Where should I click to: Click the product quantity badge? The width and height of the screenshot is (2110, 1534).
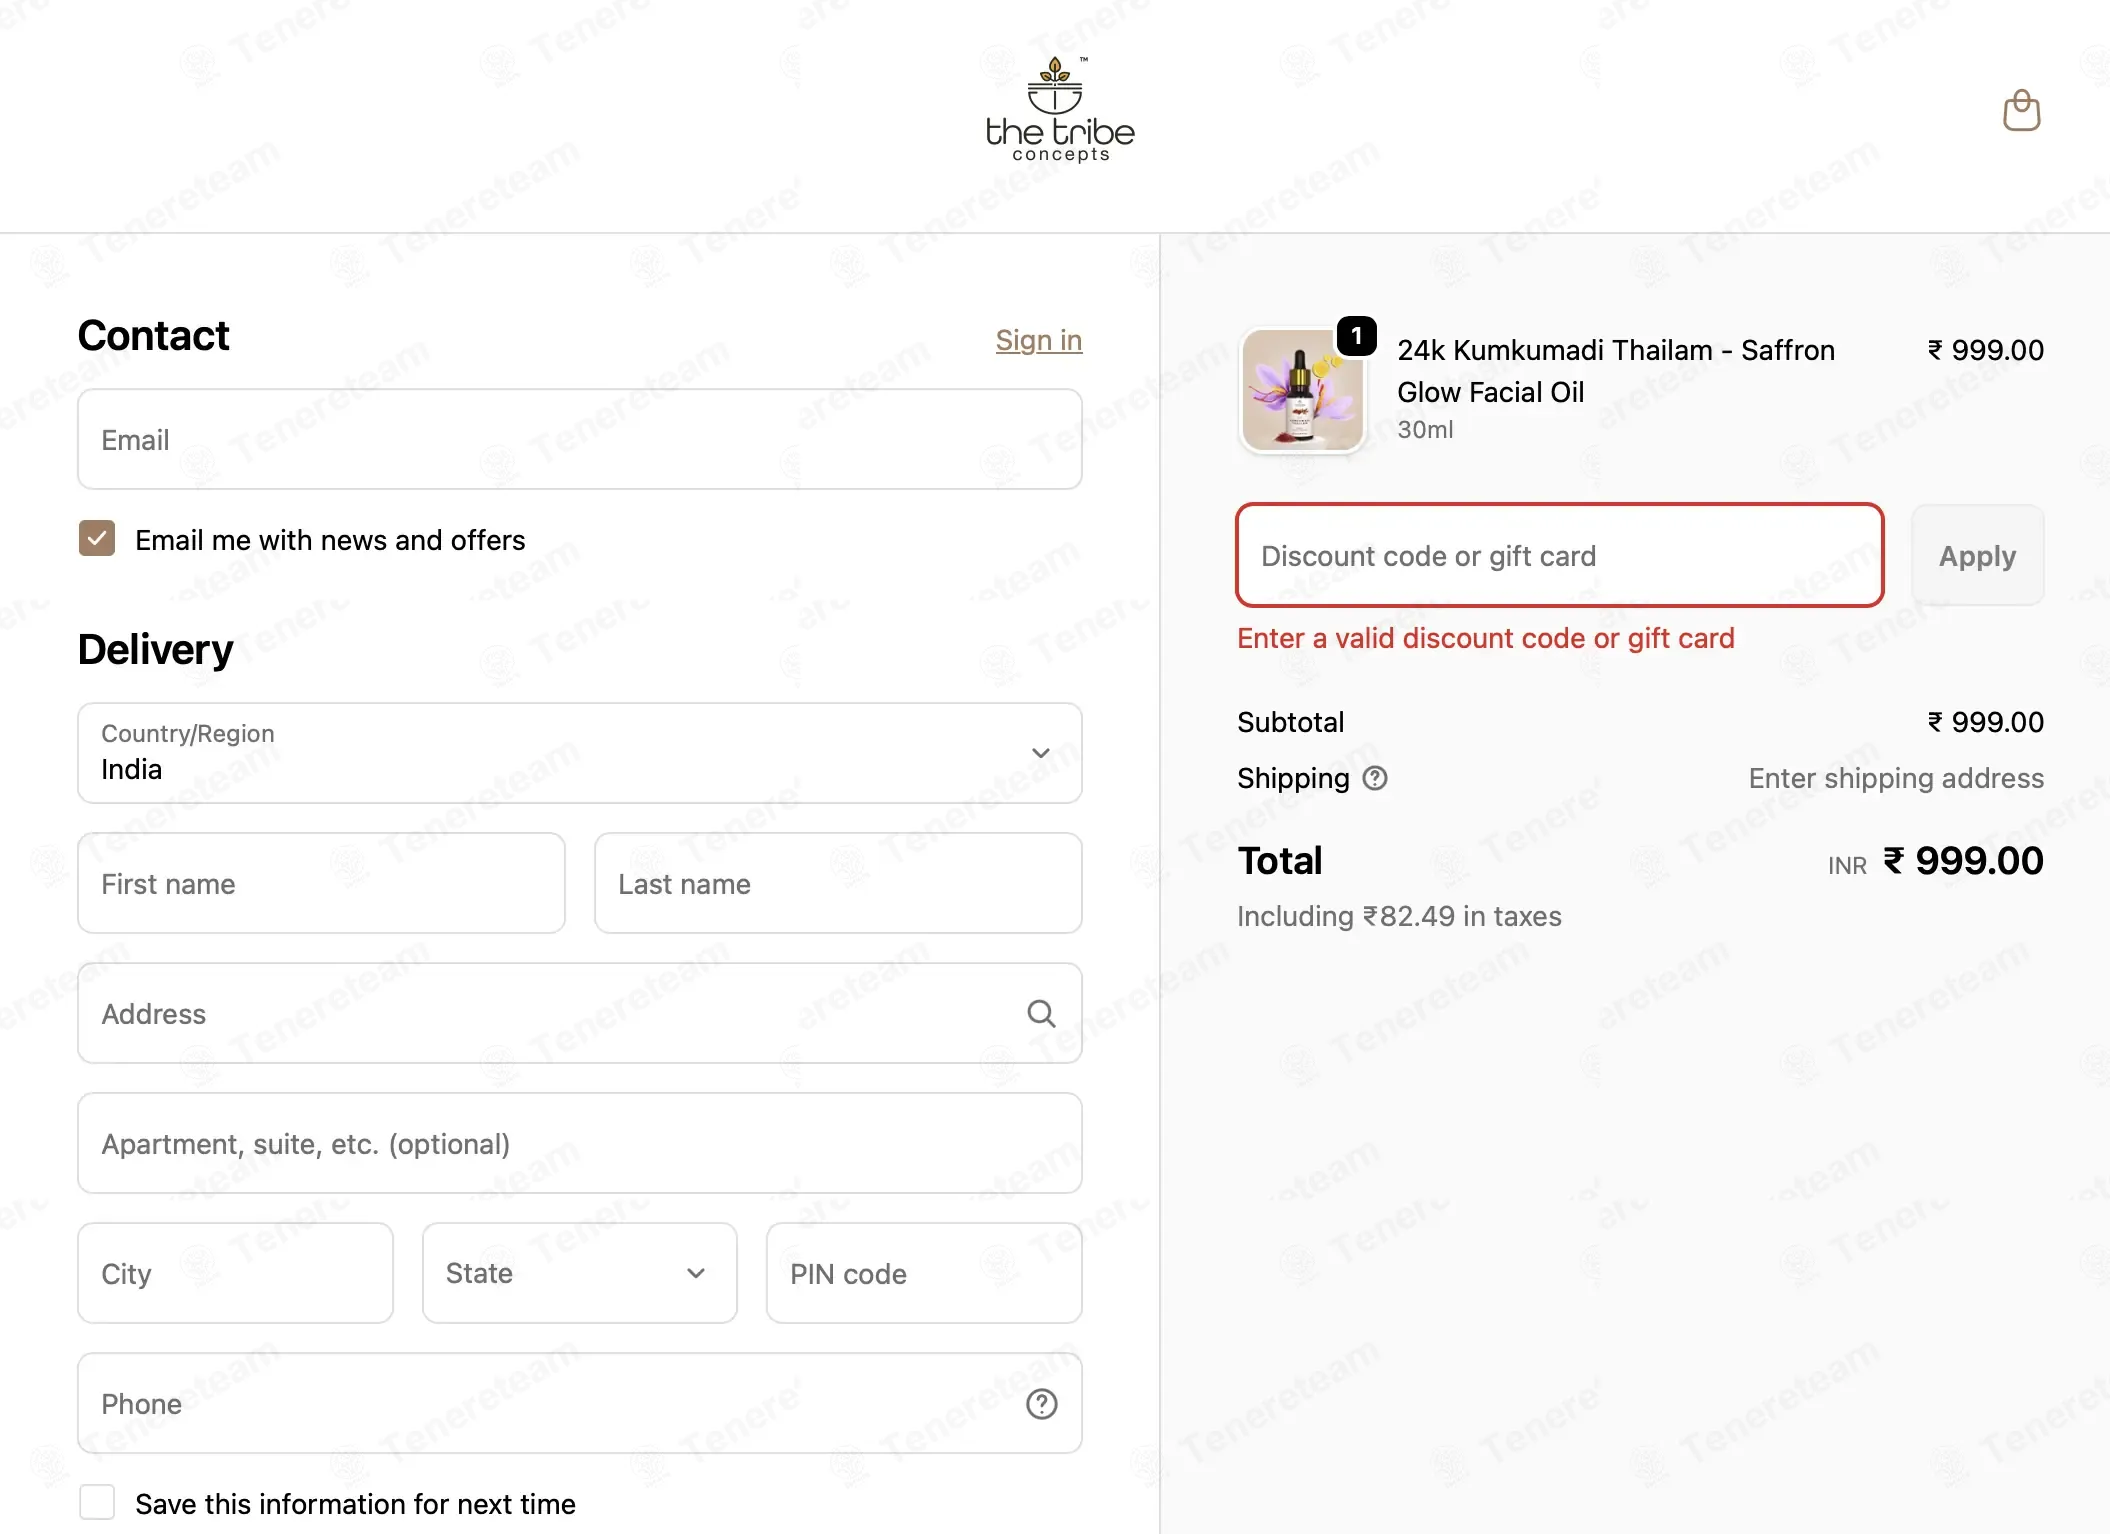click(x=1356, y=336)
